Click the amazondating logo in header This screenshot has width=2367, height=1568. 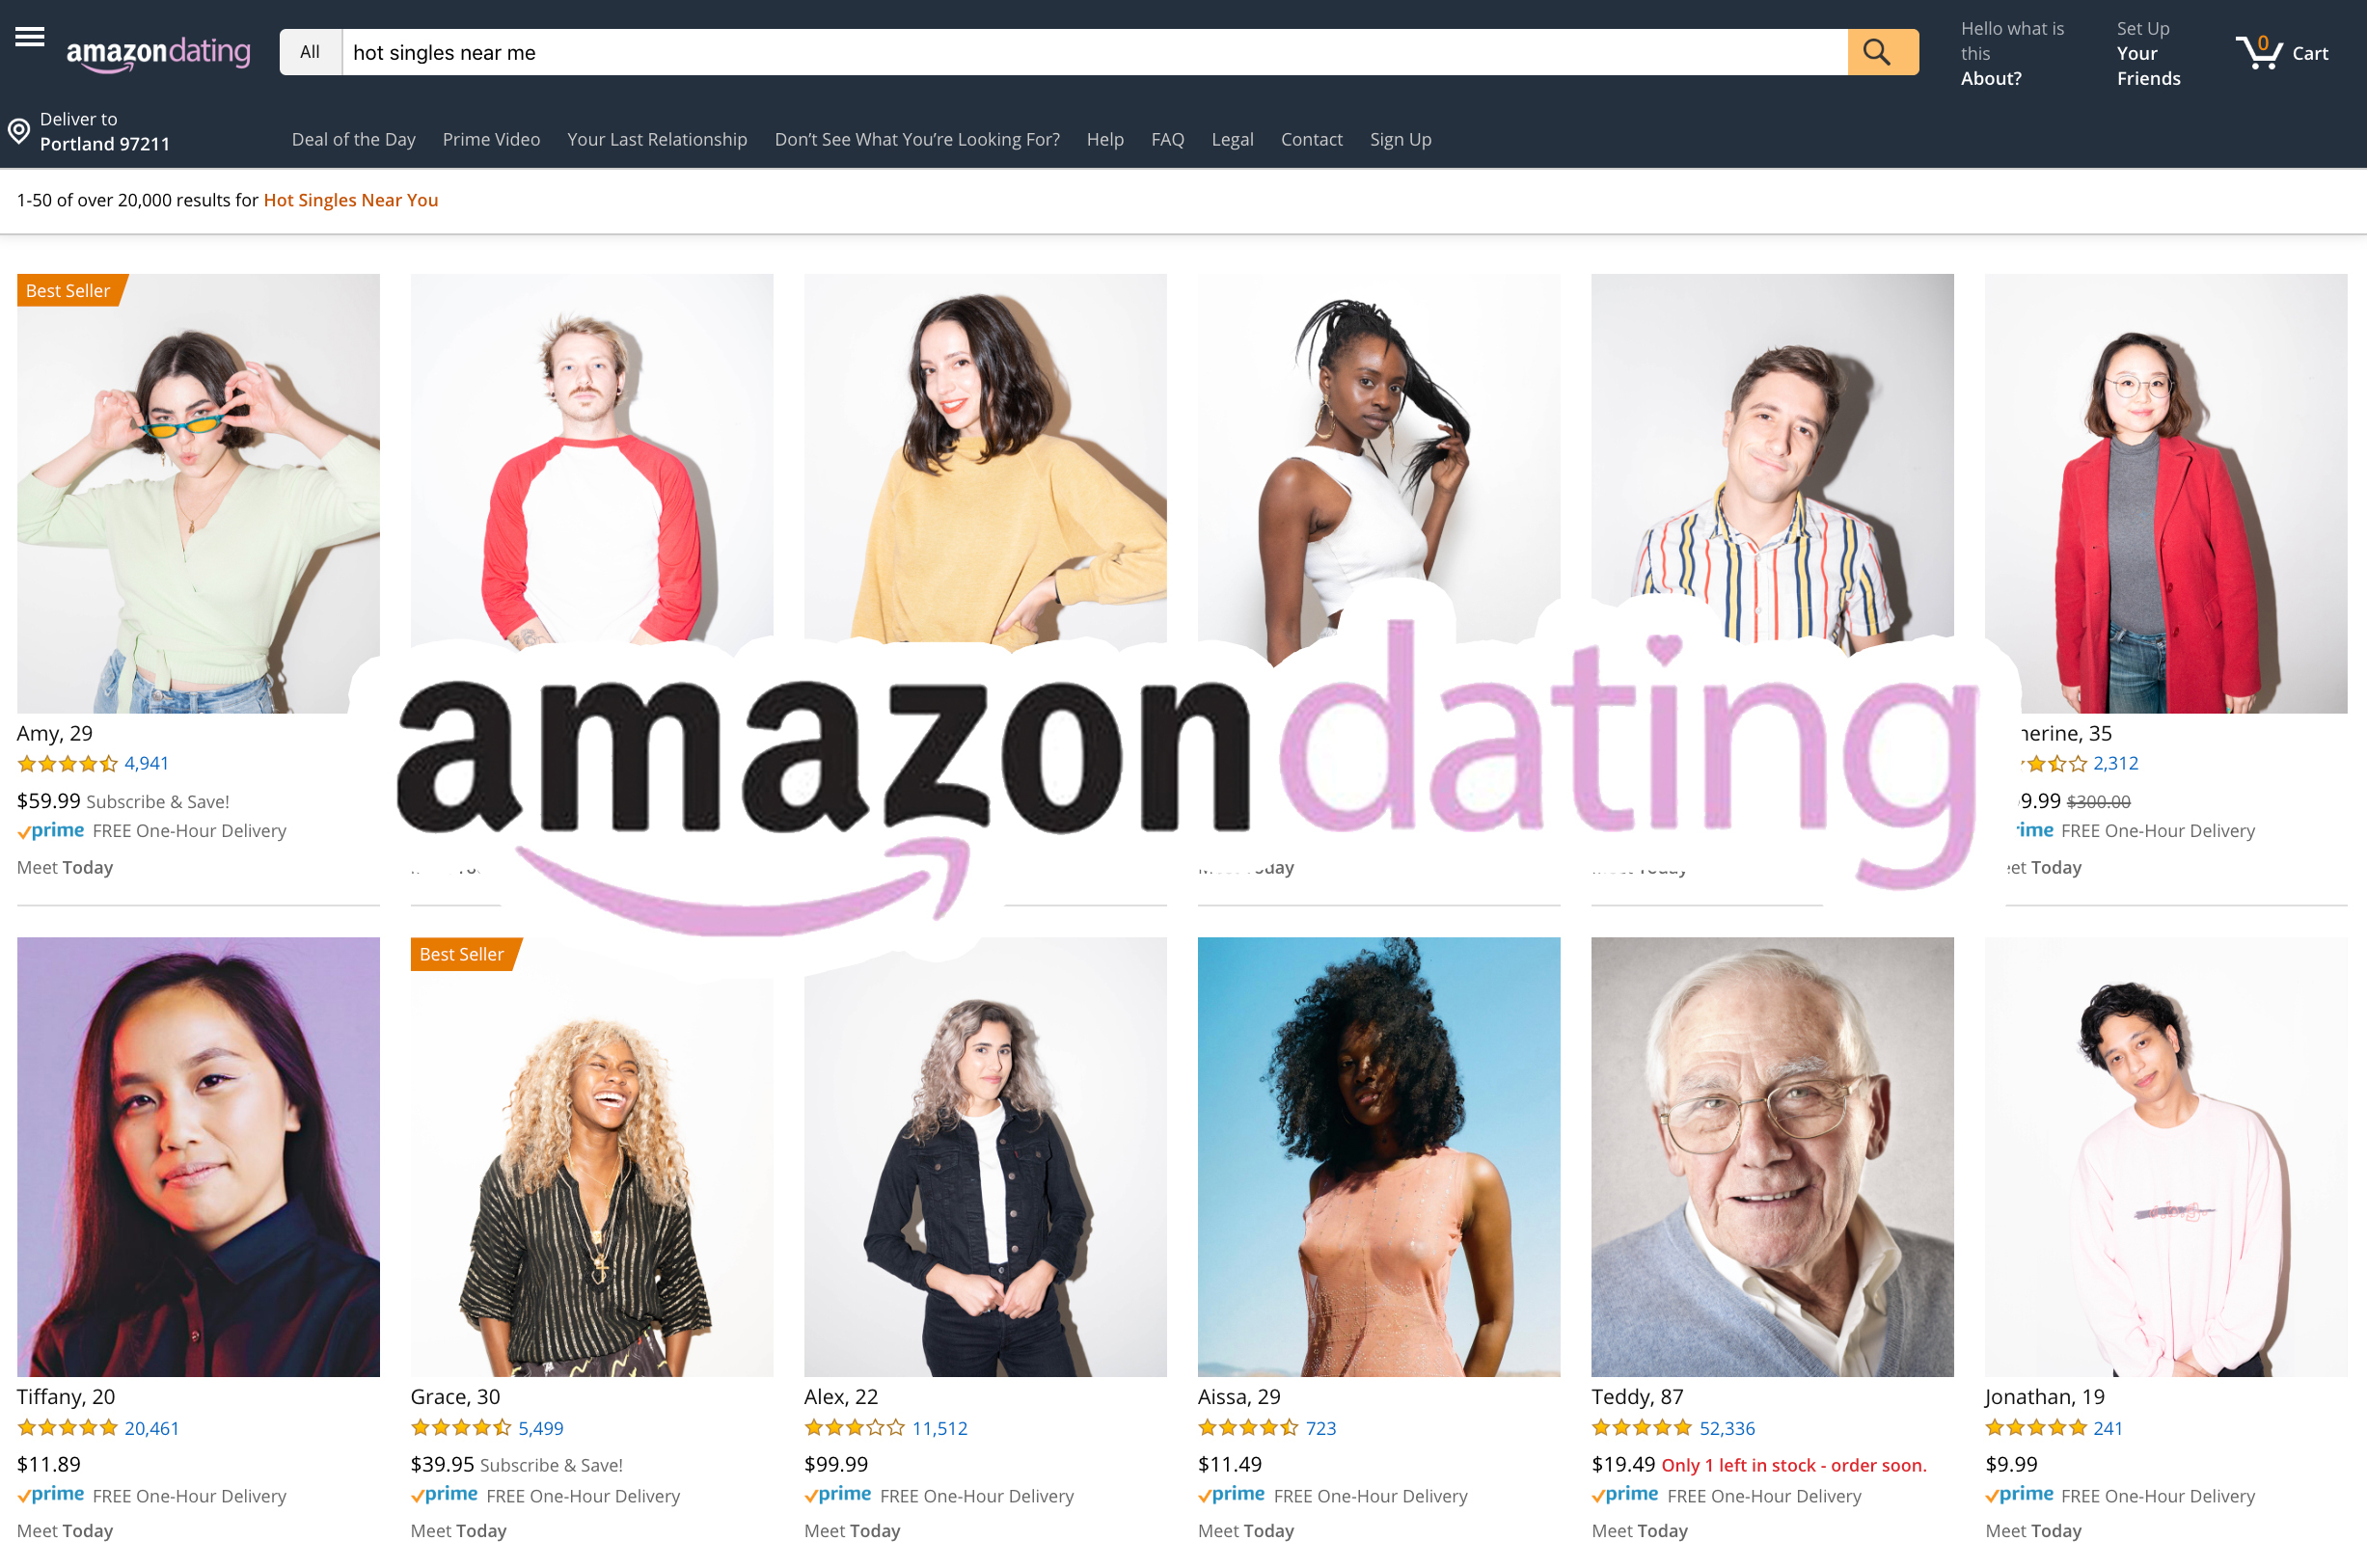[x=159, y=53]
